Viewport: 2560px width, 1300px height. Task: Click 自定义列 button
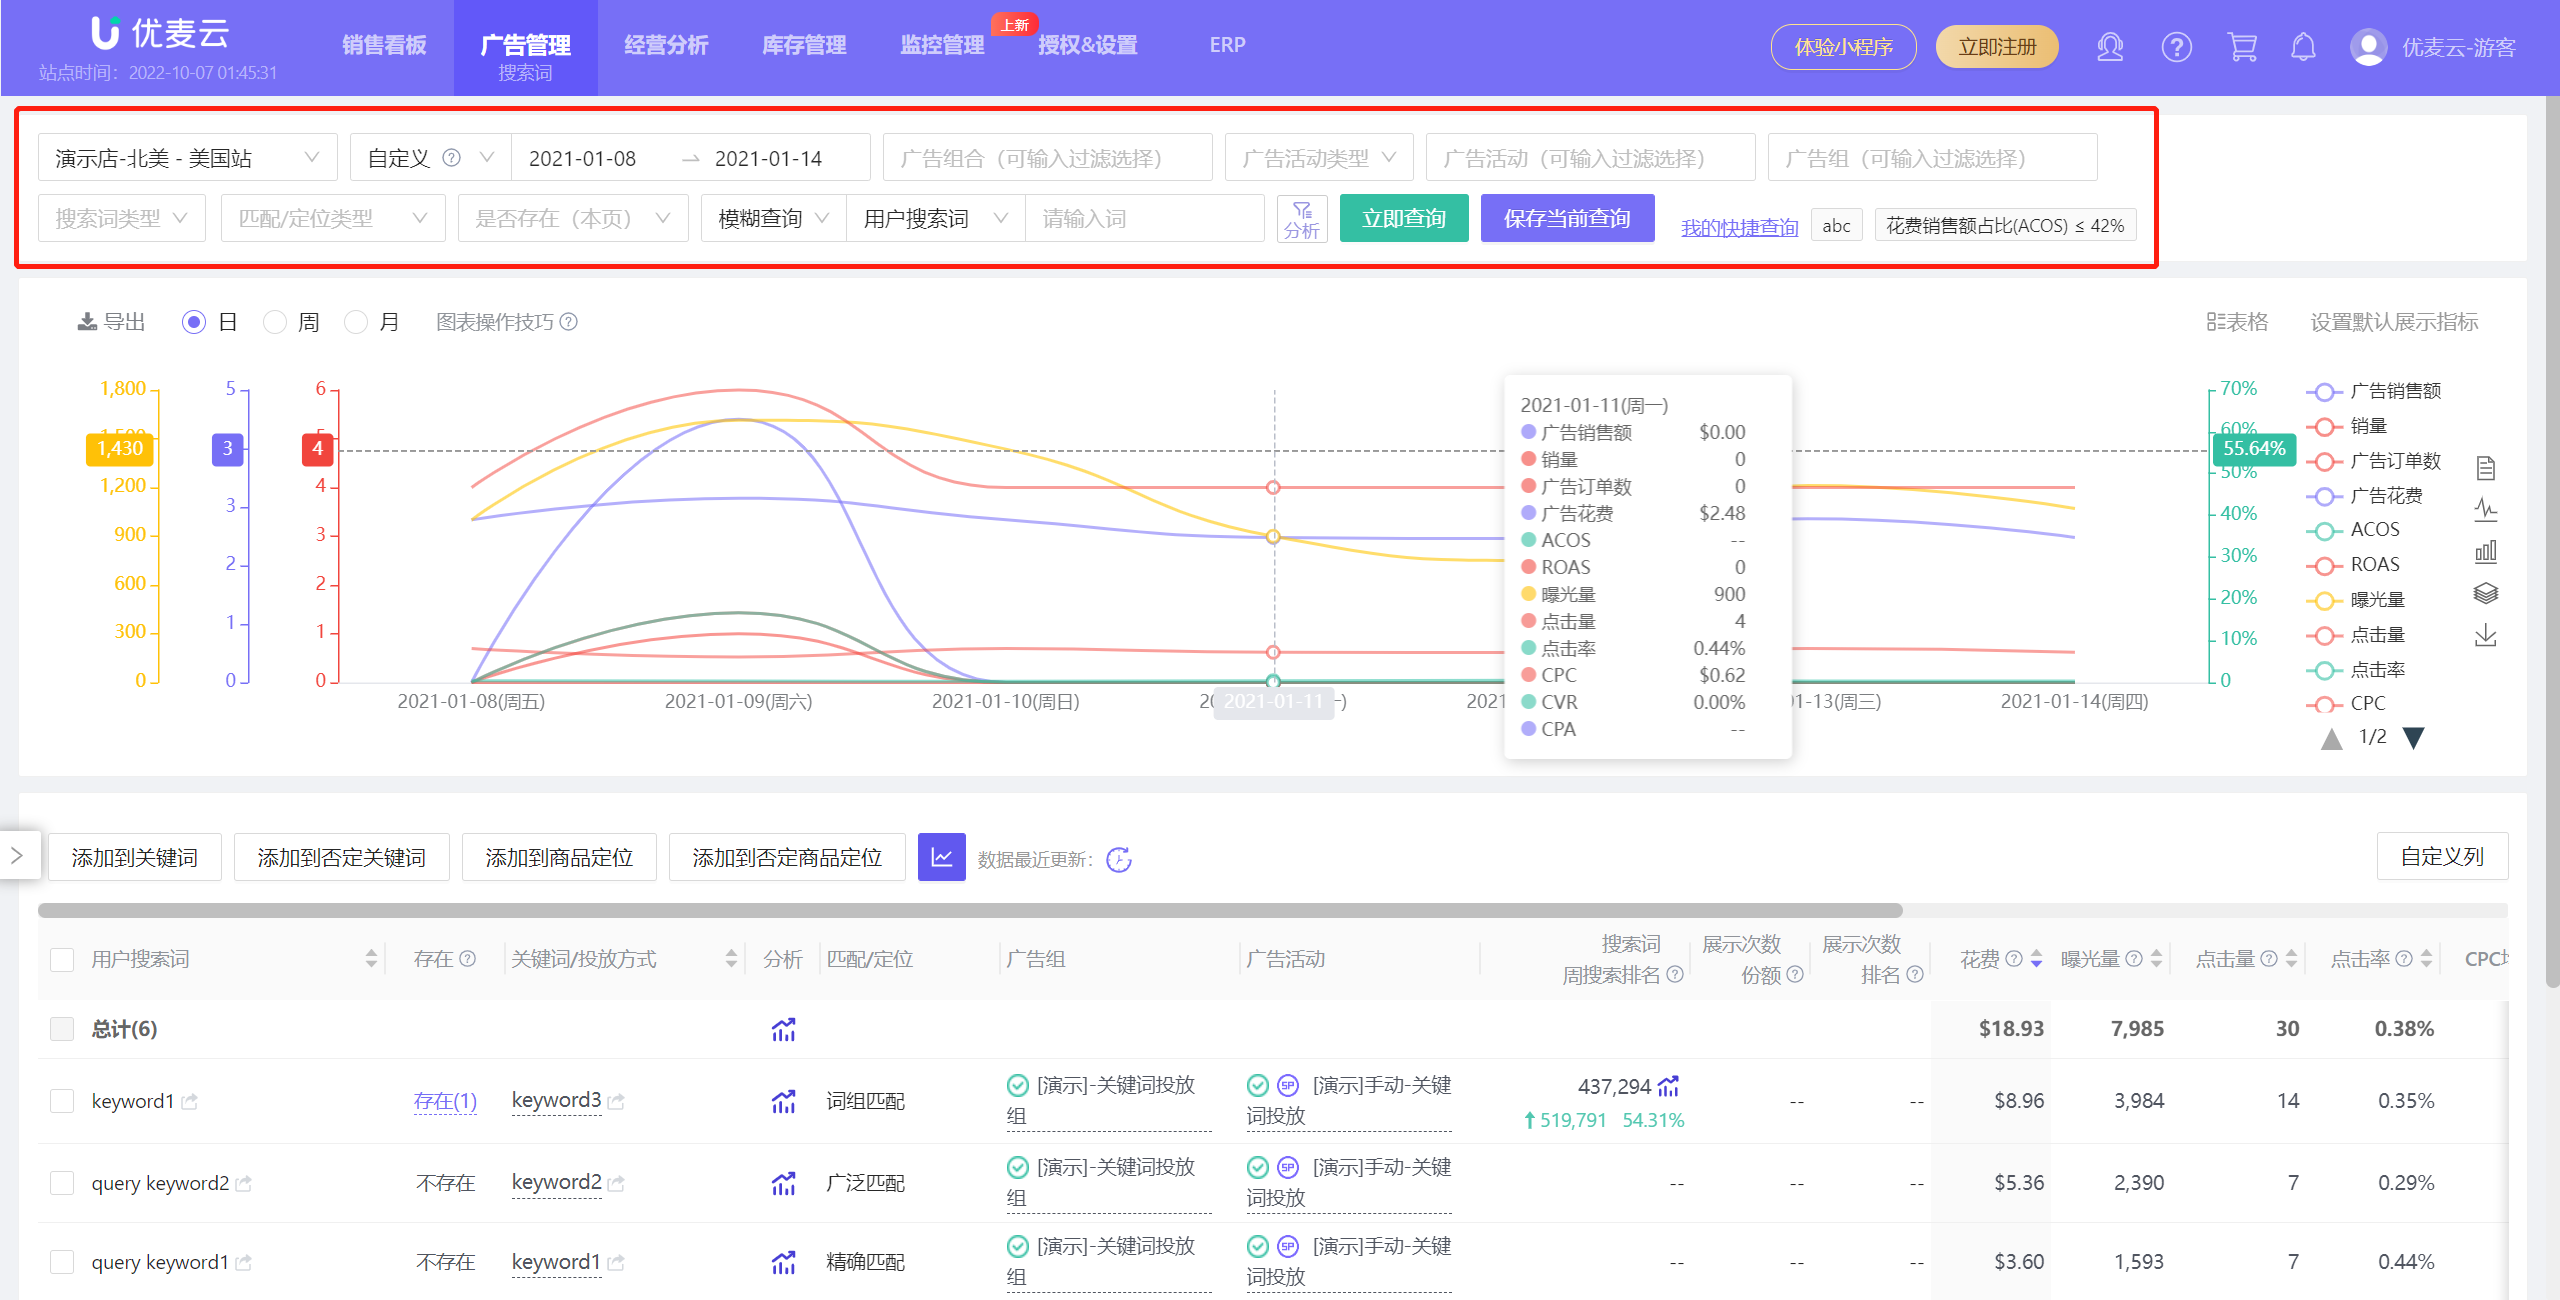click(x=2442, y=856)
